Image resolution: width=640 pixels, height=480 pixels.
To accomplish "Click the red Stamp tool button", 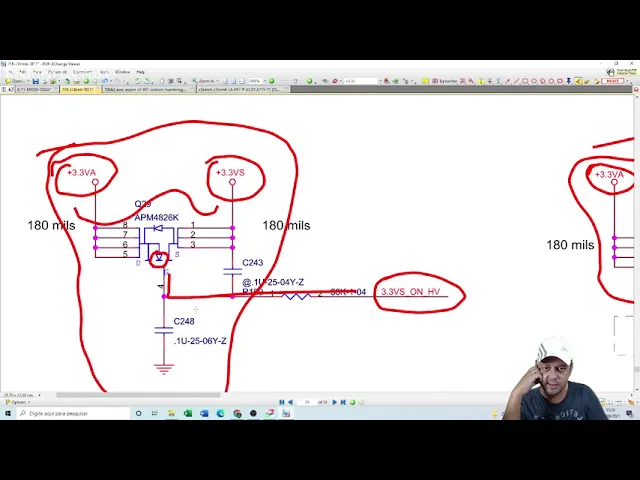I will pyautogui.click(x=612, y=81).
